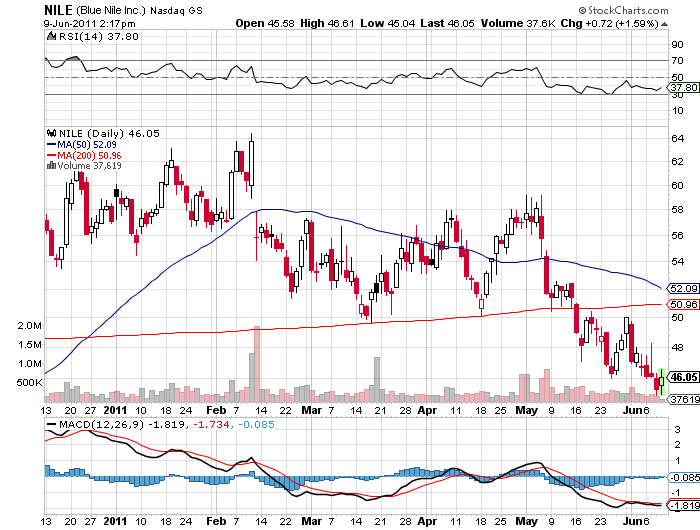The width and height of the screenshot is (700, 530).
Task: Click the MA(50) blue legend line
Action: (x=51, y=145)
